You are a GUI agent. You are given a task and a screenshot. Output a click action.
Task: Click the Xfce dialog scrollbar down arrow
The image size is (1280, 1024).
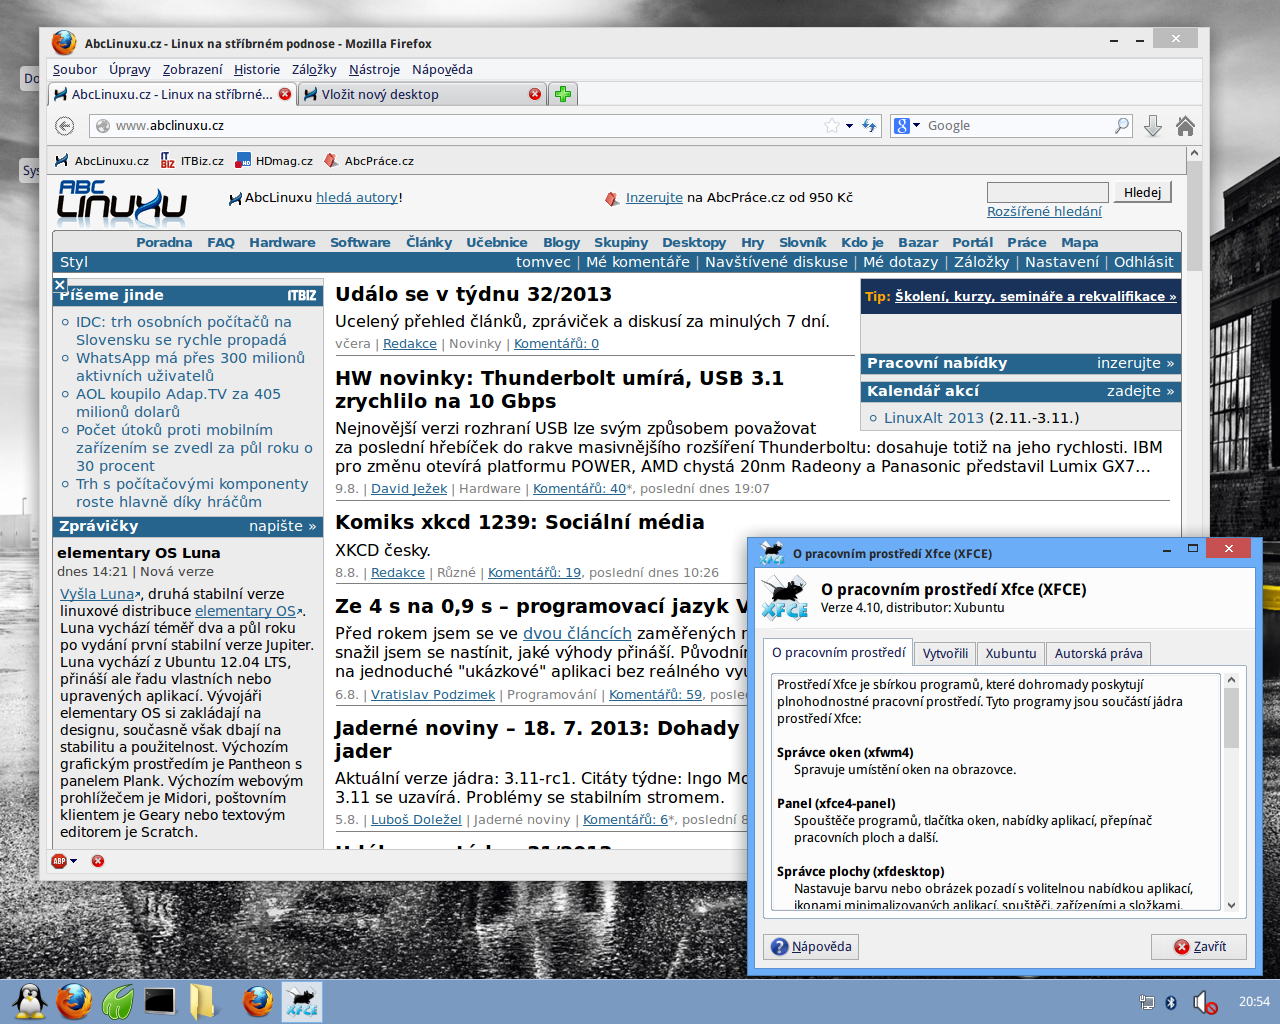click(x=1231, y=905)
